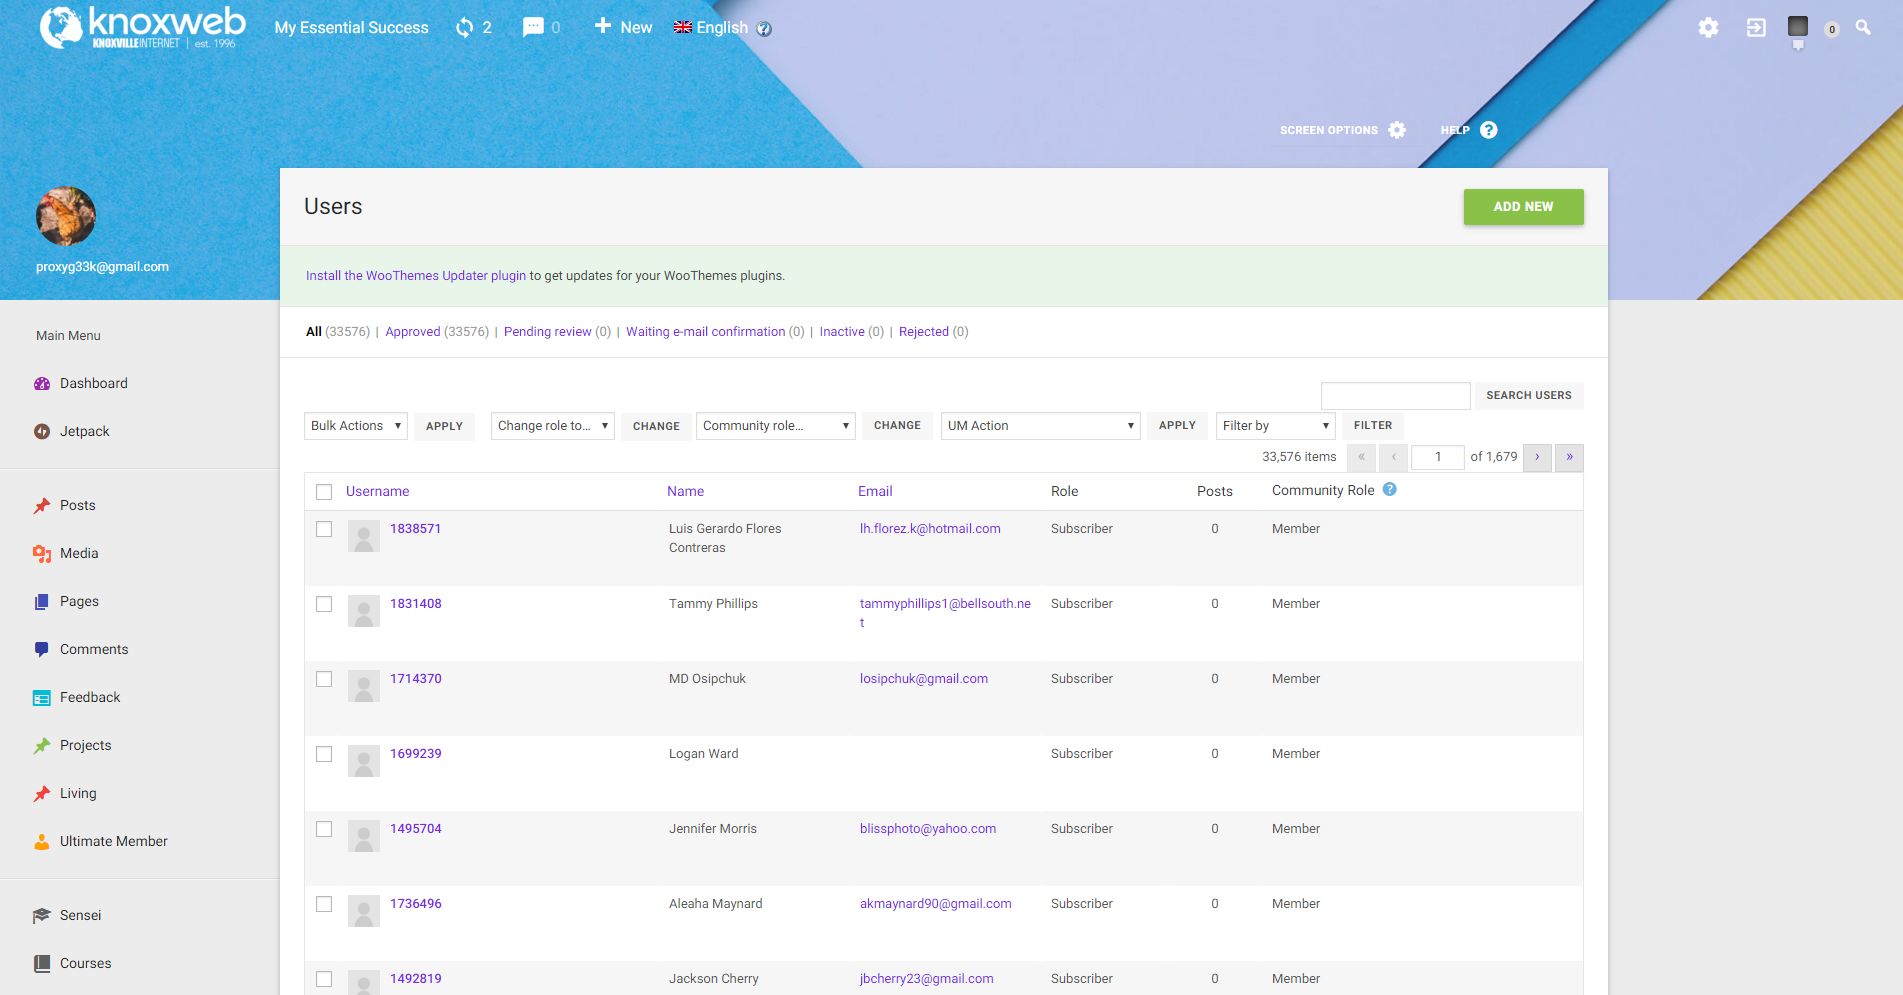
Task: Open the search magnifier icon at top right
Action: click(1863, 28)
